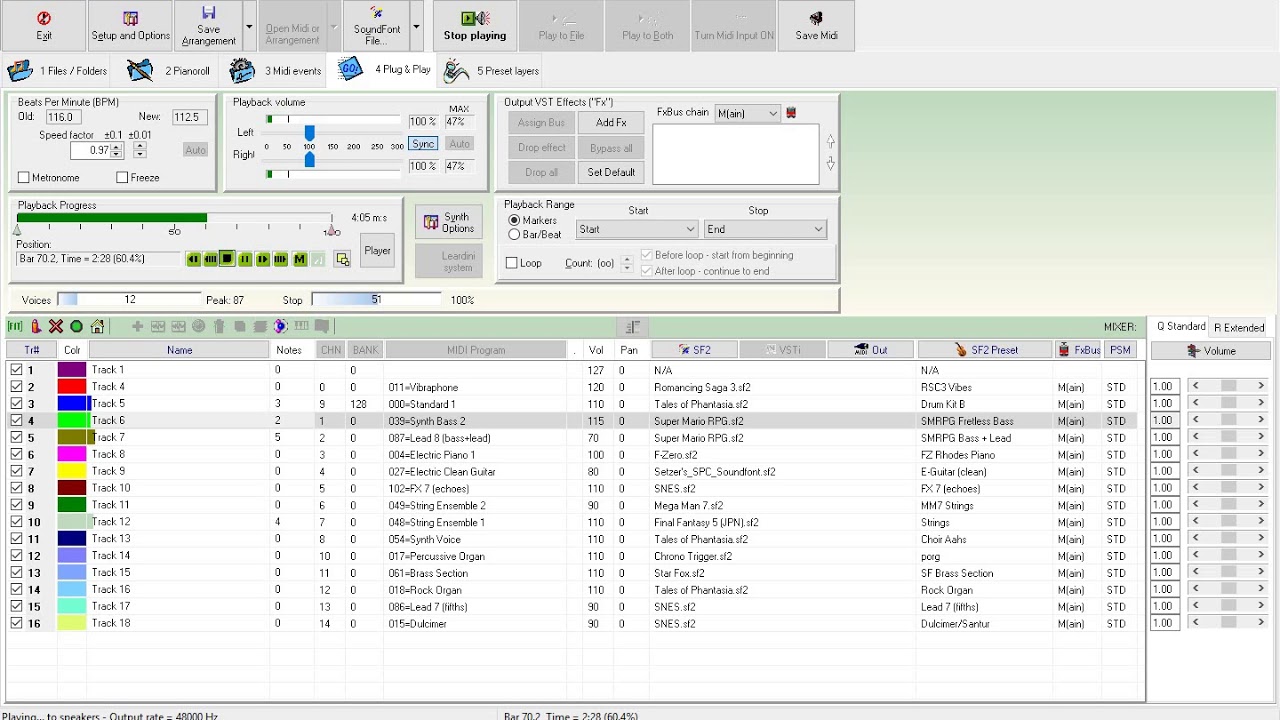Screen dimensions: 1280x720
Task: Click the Speed factor spinner arrows
Action: coord(117,151)
